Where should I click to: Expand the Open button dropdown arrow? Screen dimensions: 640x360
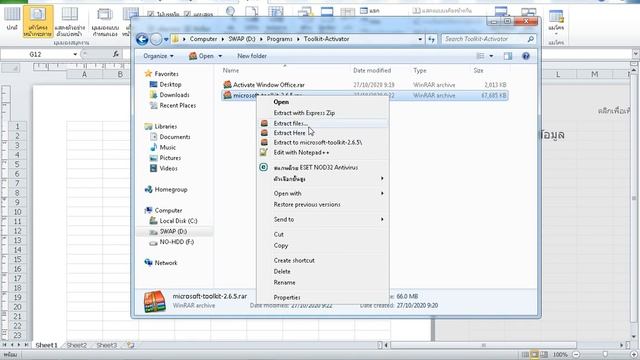[220, 56]
